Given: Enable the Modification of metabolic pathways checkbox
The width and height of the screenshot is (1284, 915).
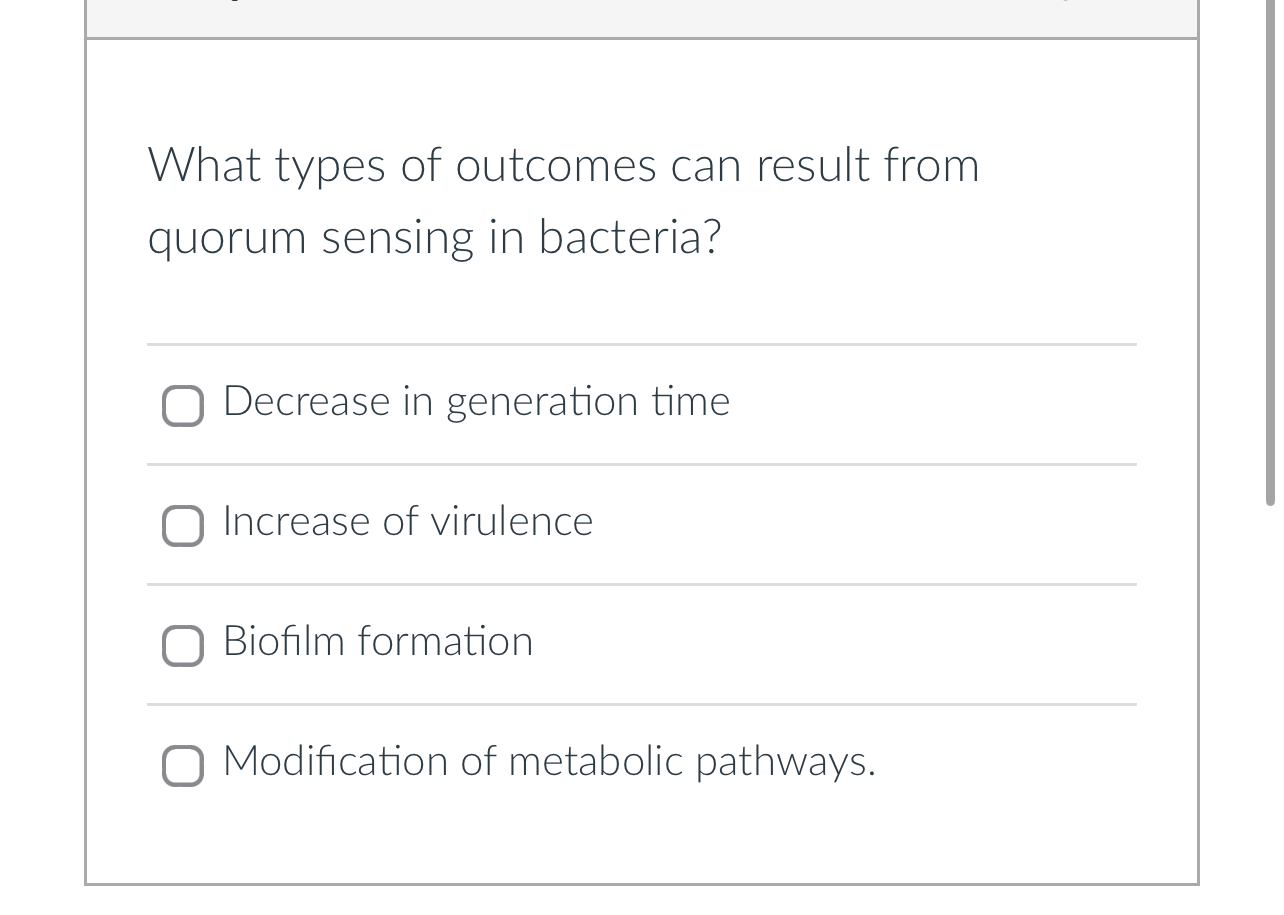Looking at the screenshot, I should (x=183, y=766).
